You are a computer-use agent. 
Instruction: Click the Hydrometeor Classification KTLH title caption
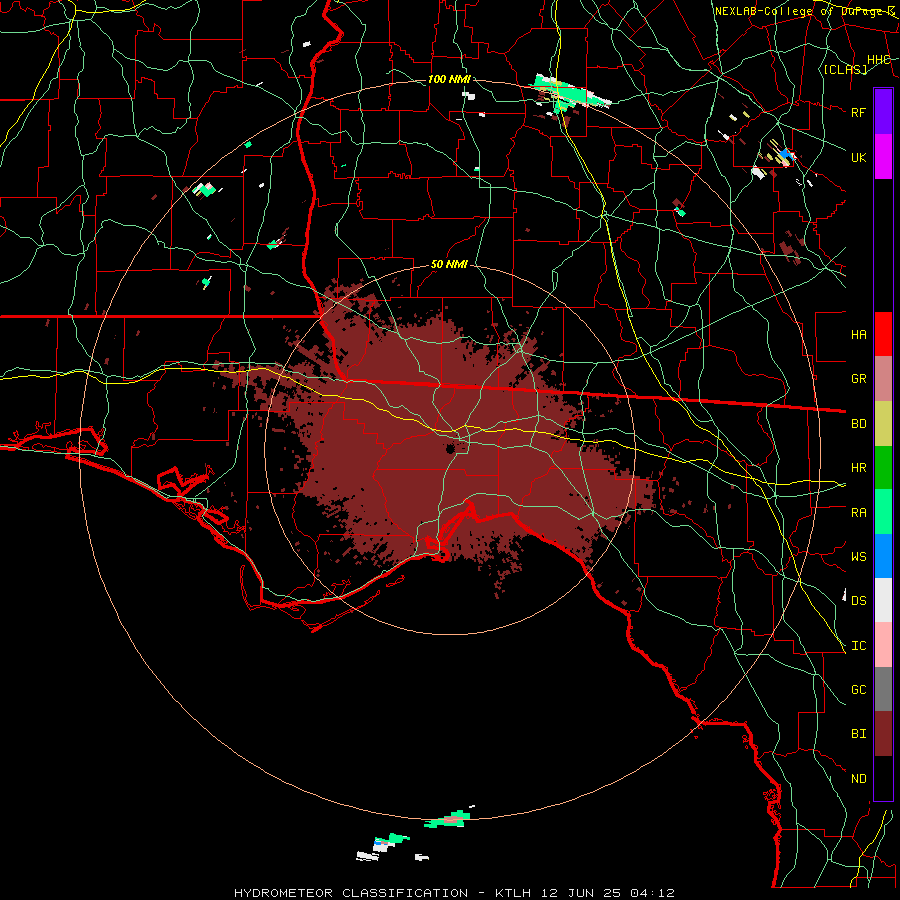(454, 893)
